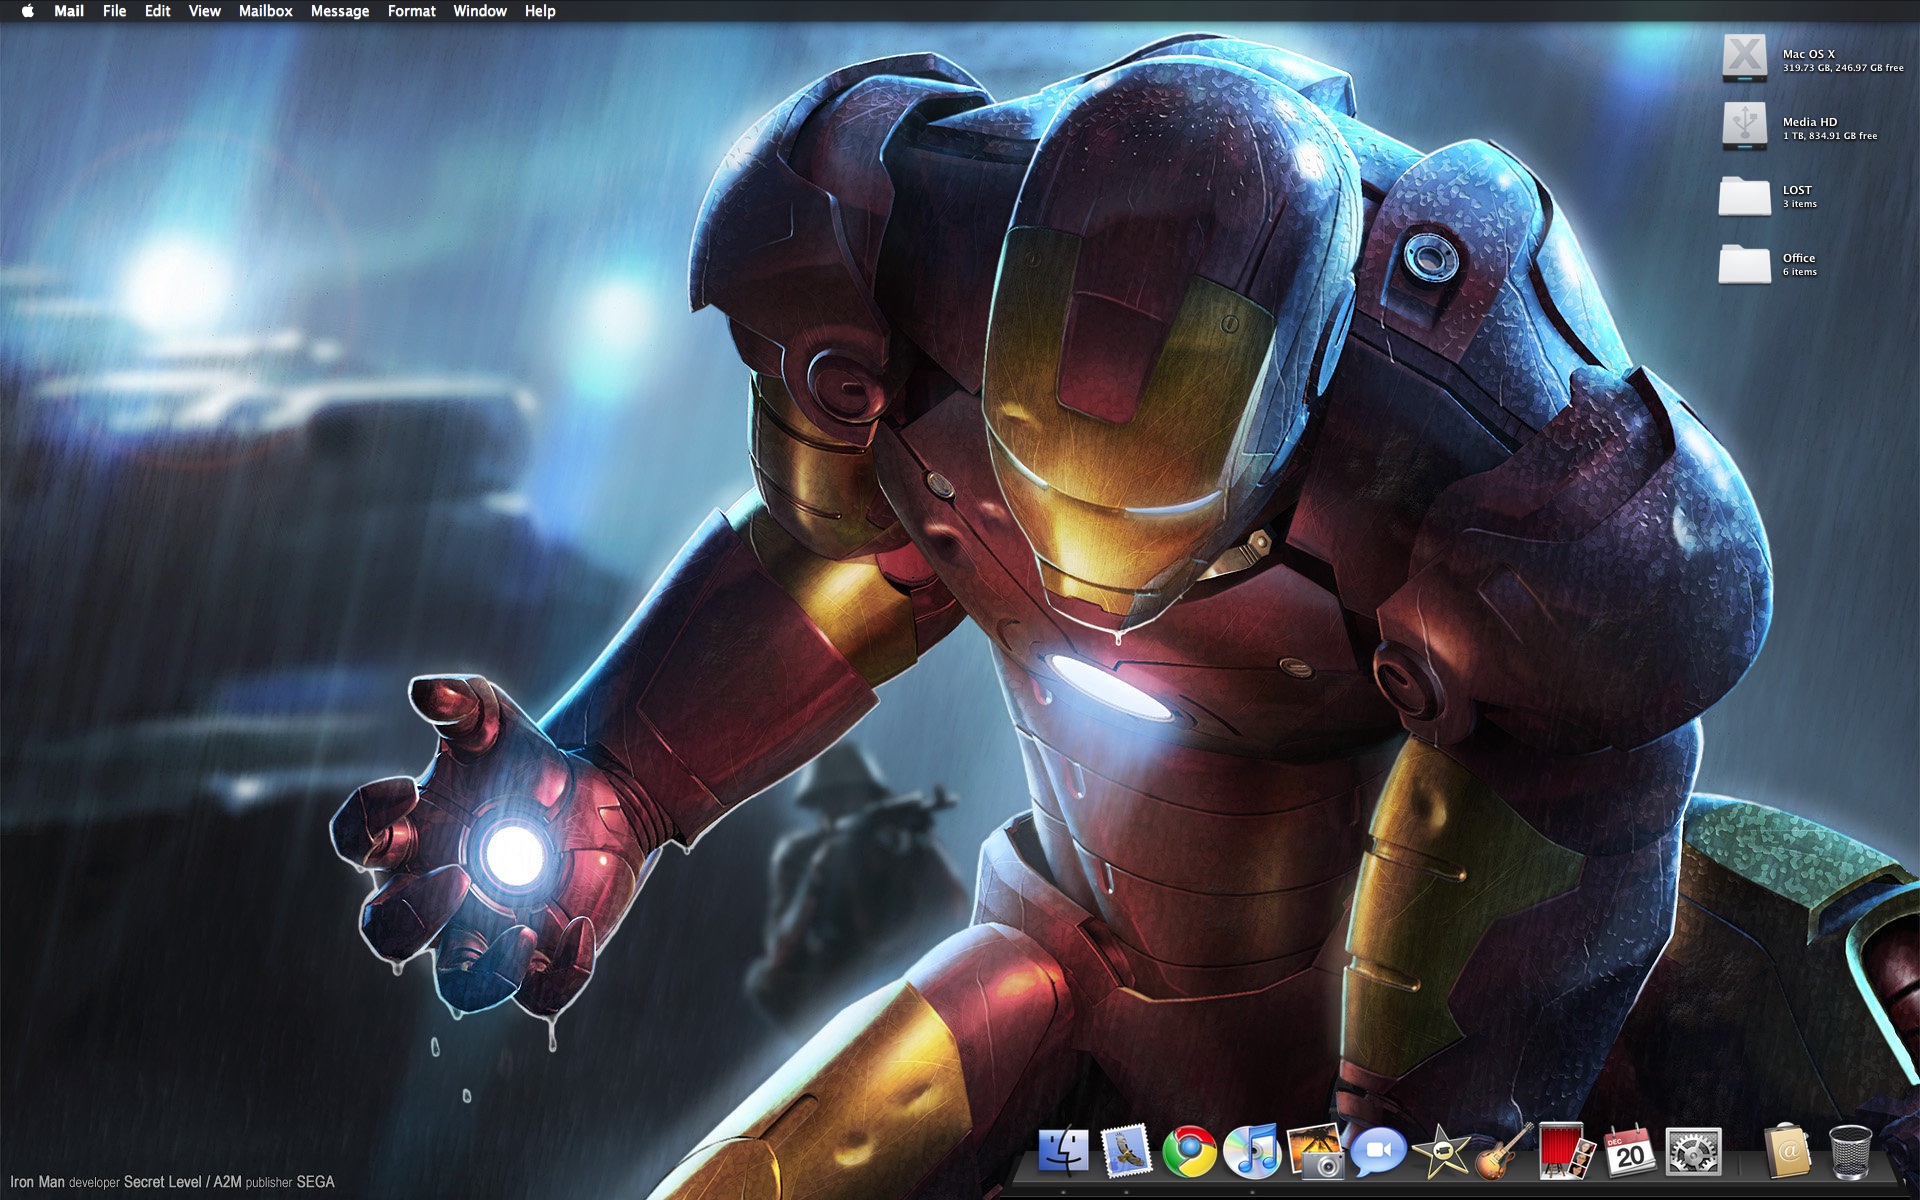Click '319.73 GB, 246.97 GB free' text
1920x1200 pixels.
click(x=1843, y=68)
